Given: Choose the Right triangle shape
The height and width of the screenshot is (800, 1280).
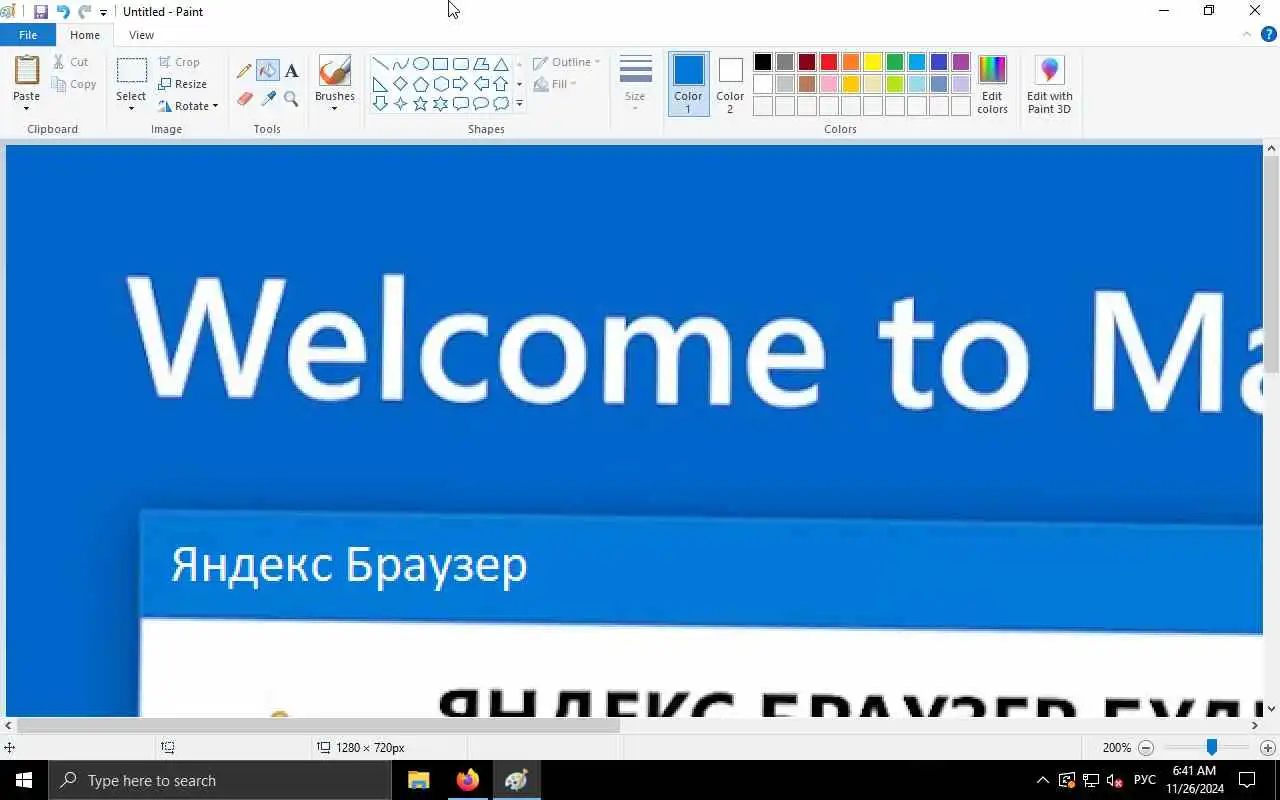Looking at the screenshot, I should 380,84.
